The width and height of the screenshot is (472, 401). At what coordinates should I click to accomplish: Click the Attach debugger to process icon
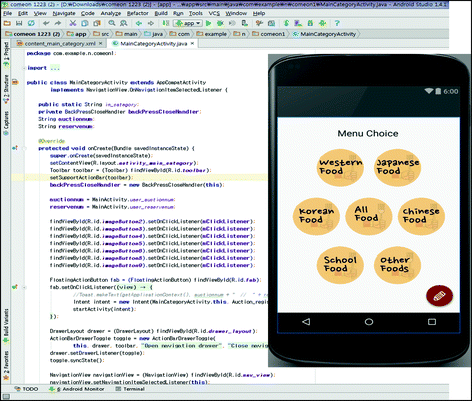244,23
